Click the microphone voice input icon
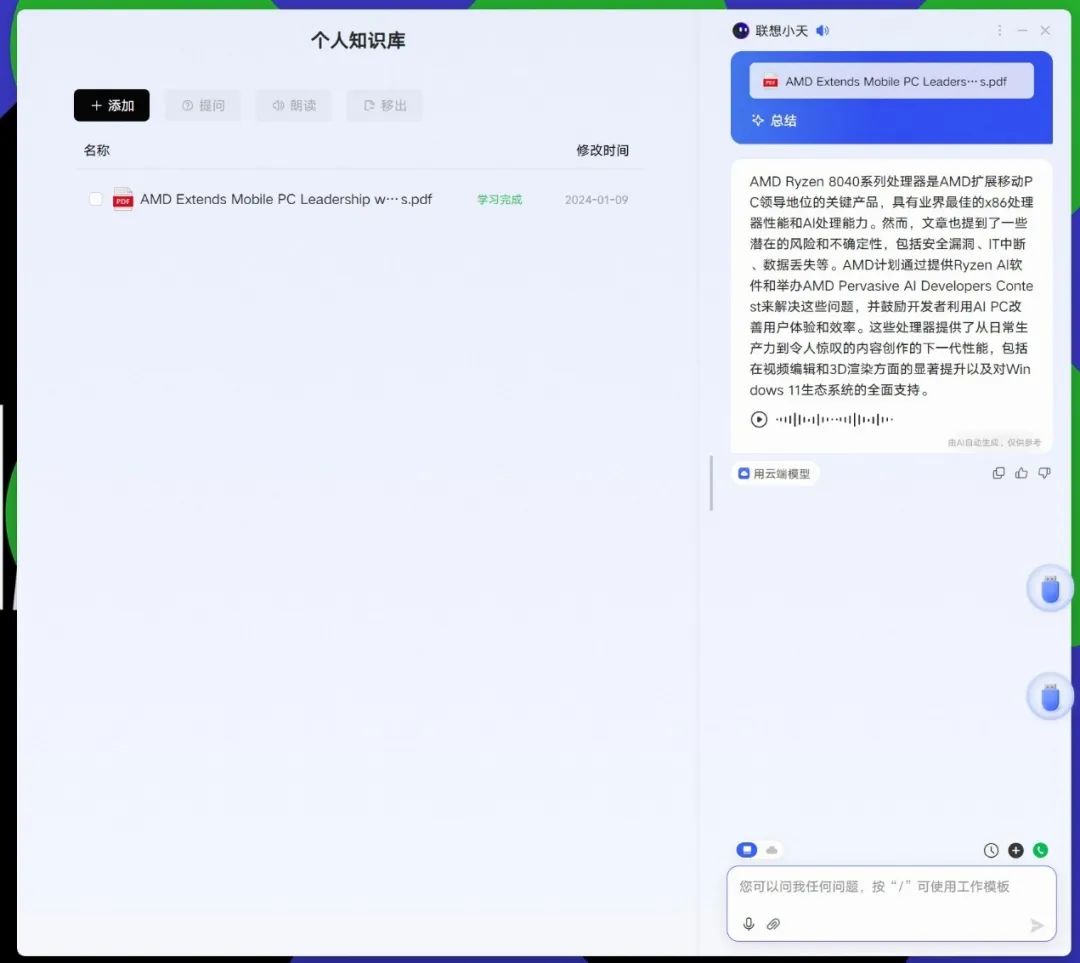Viewport: 1080px width, 963px height. coord(749,924)
